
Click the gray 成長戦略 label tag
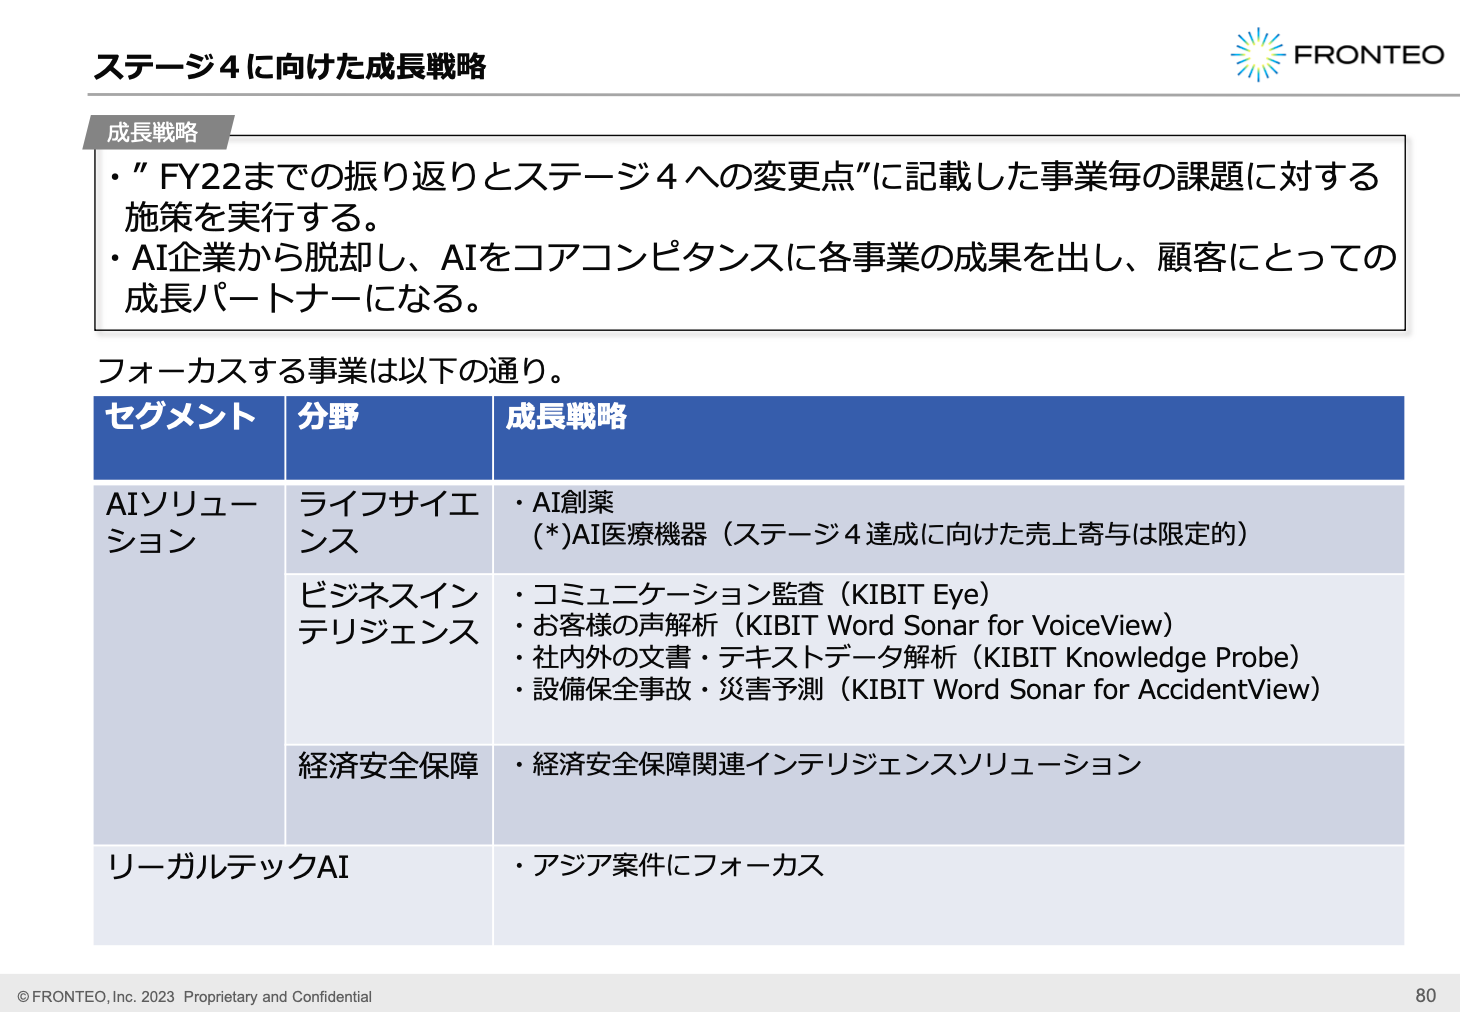pyautogui.click(x=158, y=132)
